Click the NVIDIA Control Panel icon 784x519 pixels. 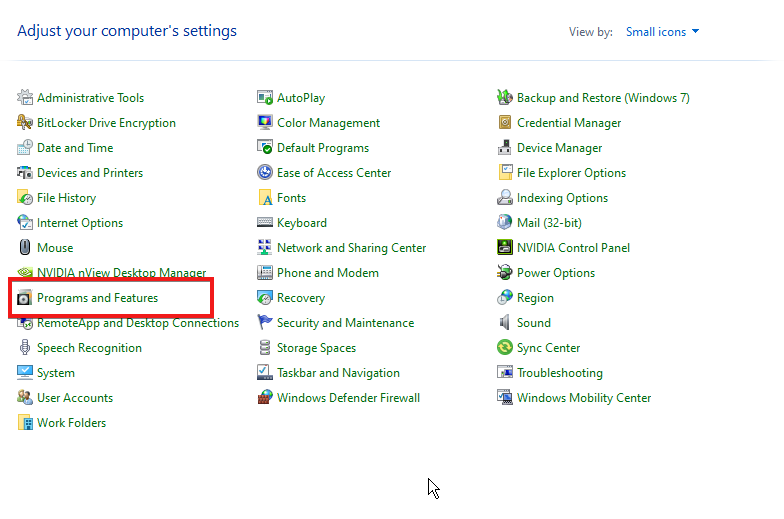pos(505,248)
